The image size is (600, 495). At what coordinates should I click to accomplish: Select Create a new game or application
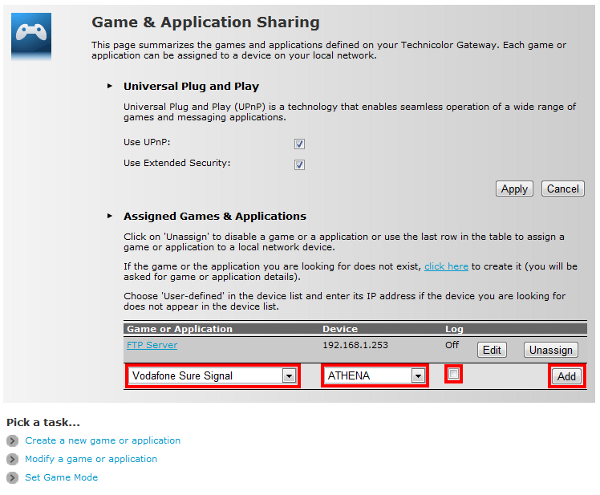click(x=103, y=441)
